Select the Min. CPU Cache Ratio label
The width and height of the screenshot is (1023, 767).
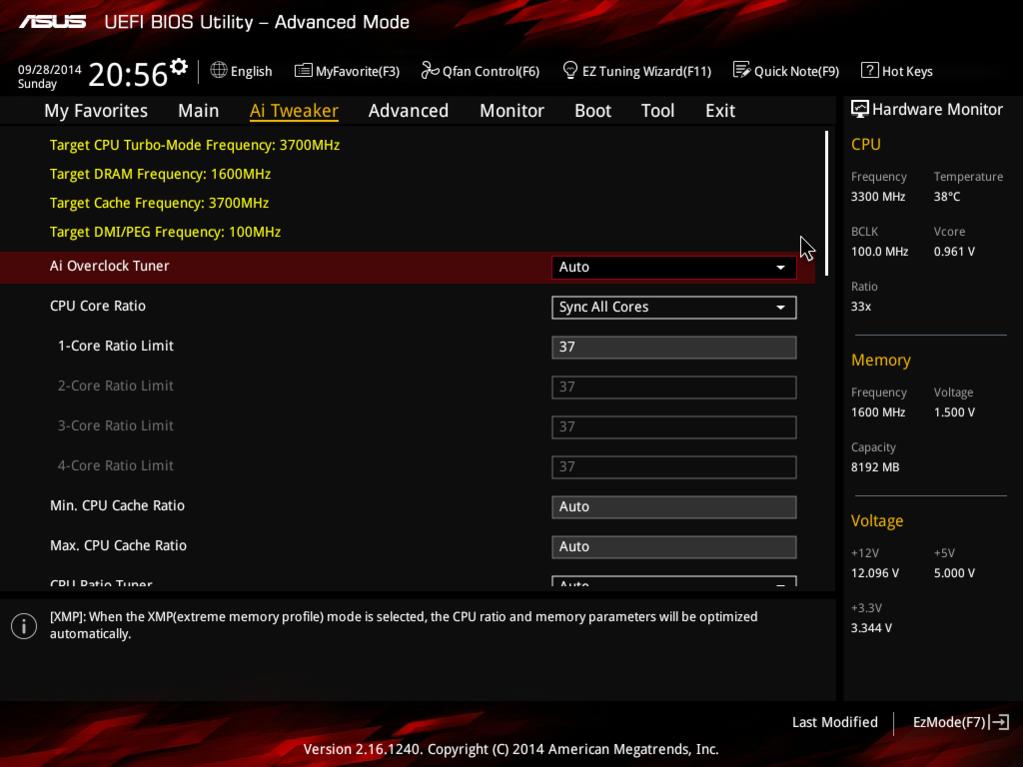[117, 505]
